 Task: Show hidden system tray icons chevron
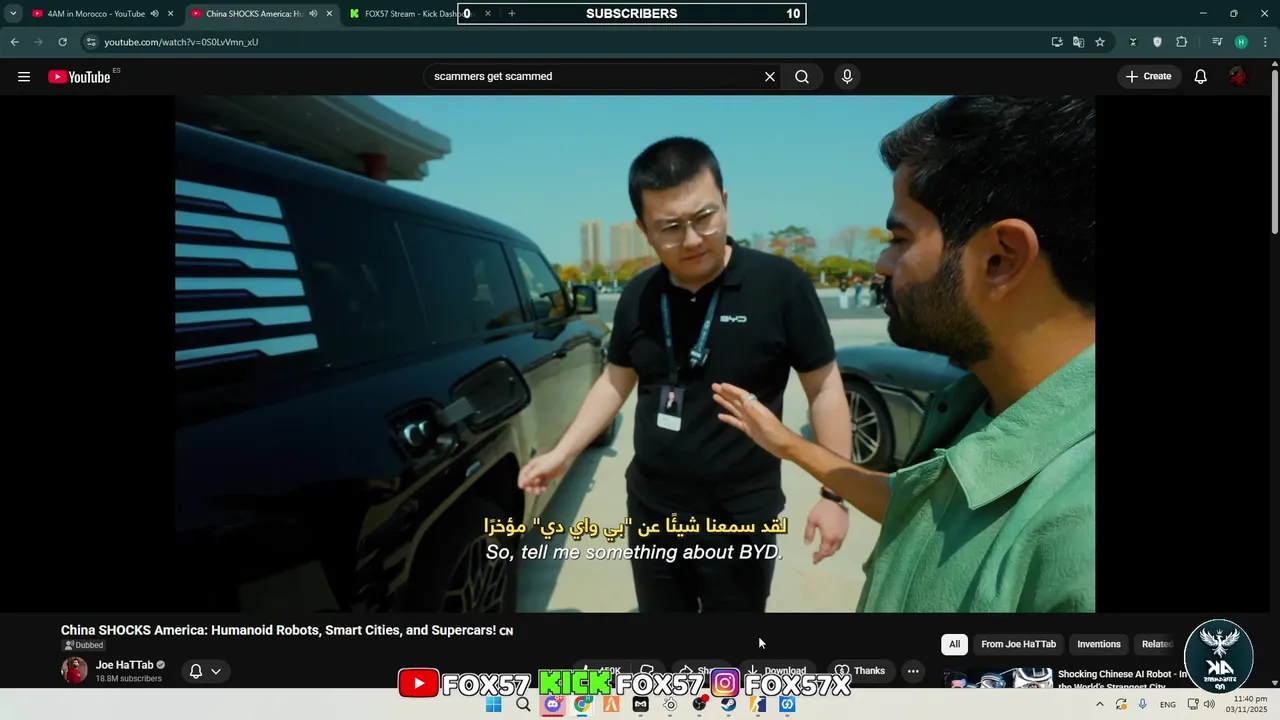1100,705
